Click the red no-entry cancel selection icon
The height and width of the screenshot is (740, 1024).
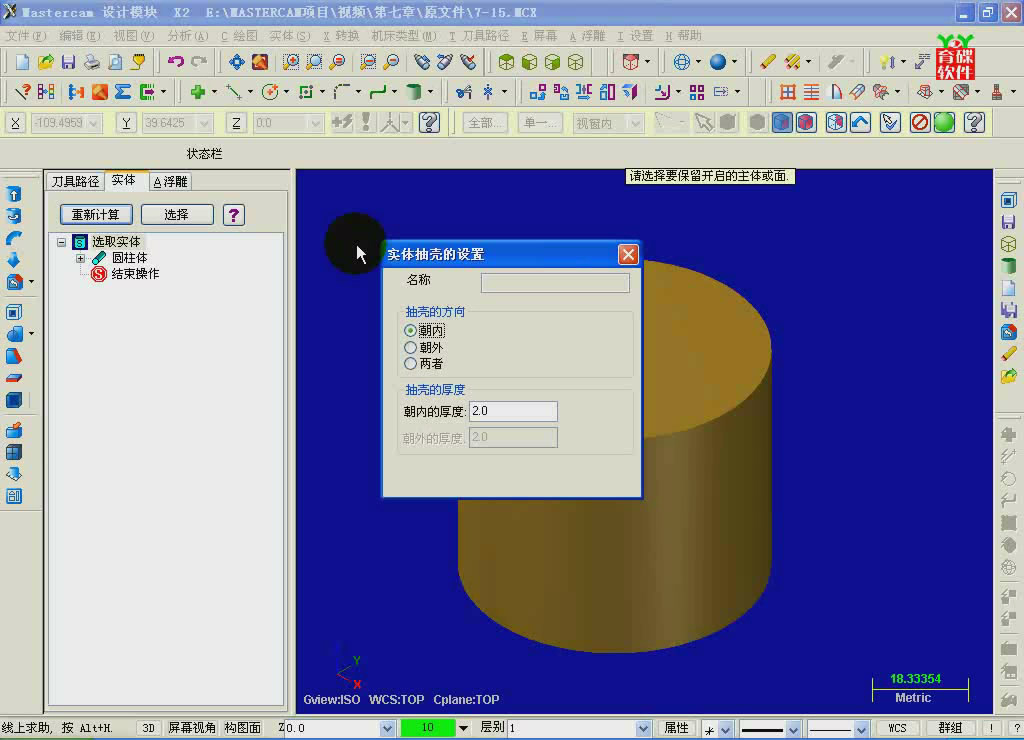[x=920, y=123]
